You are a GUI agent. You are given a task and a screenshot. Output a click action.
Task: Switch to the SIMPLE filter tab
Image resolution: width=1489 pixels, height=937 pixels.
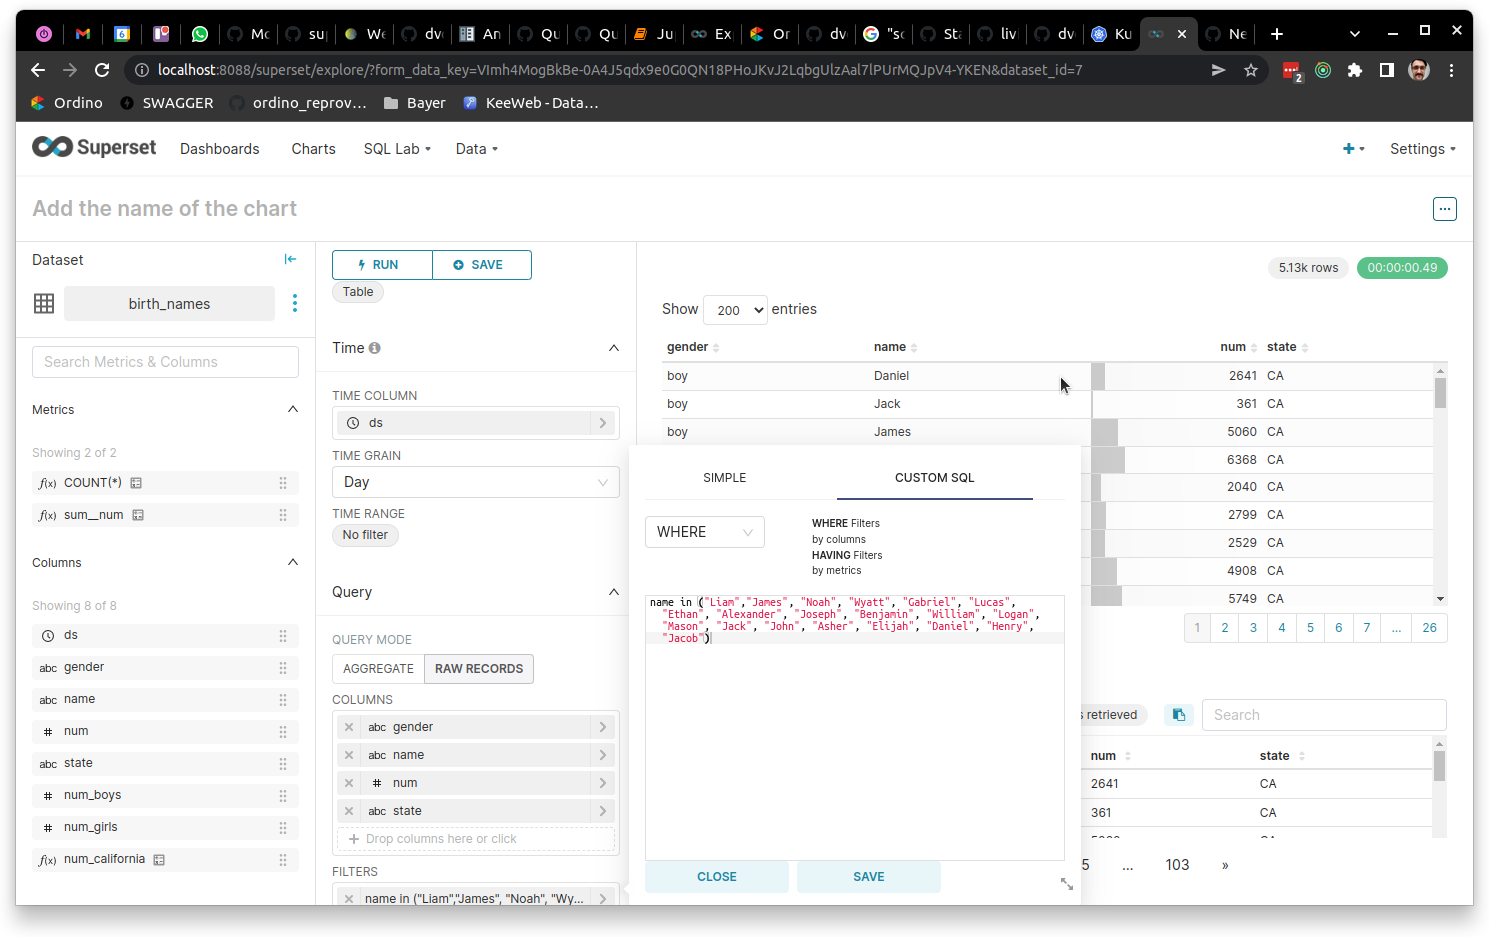(x=725, y=478)
